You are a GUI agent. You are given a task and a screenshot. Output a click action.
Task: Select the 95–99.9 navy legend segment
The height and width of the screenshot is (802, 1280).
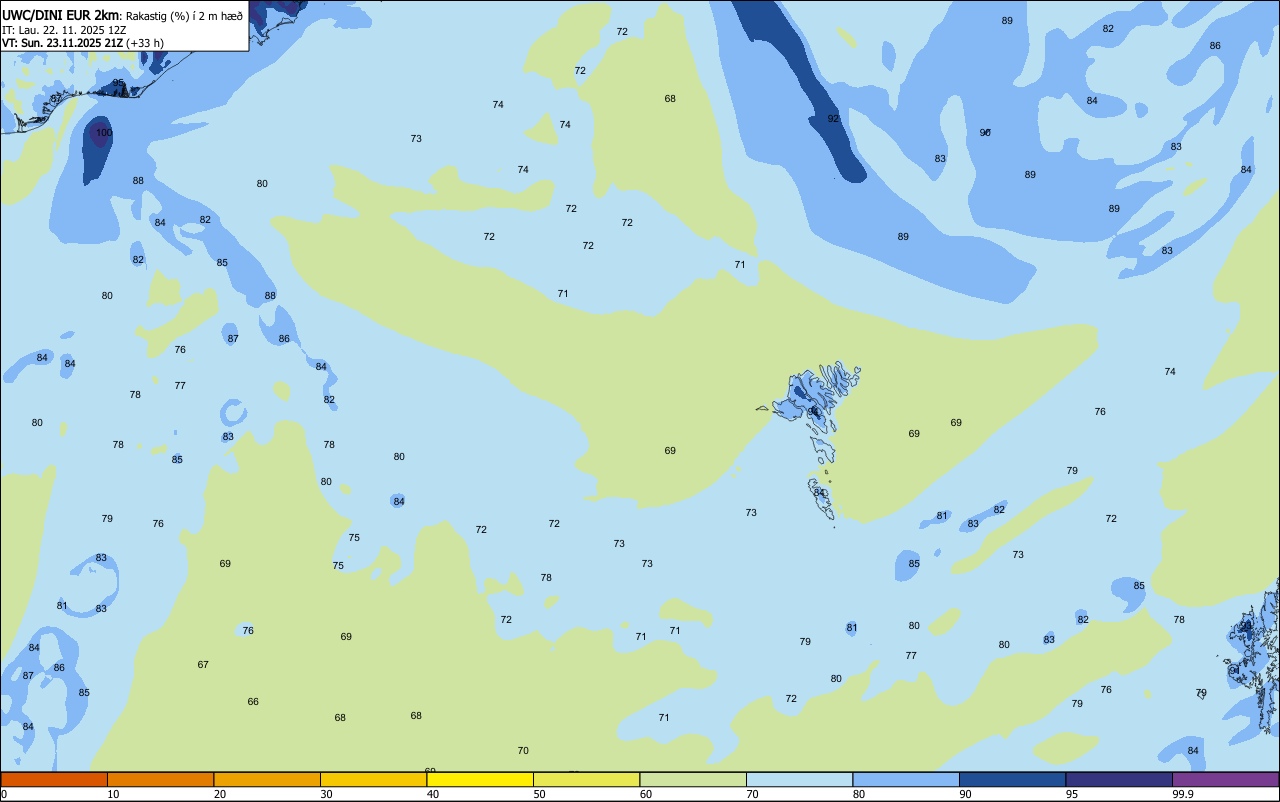pos(1119,779)
